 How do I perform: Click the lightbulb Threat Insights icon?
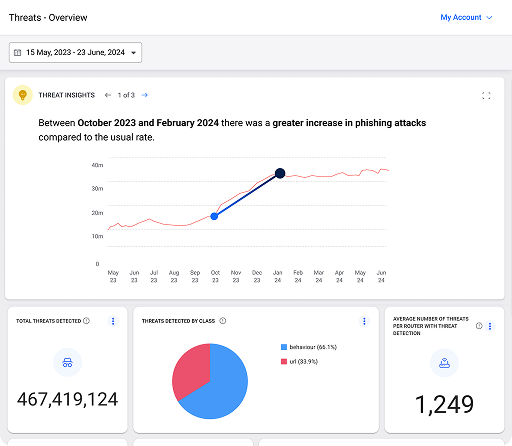pyautogui.click(x=23, y=95)
